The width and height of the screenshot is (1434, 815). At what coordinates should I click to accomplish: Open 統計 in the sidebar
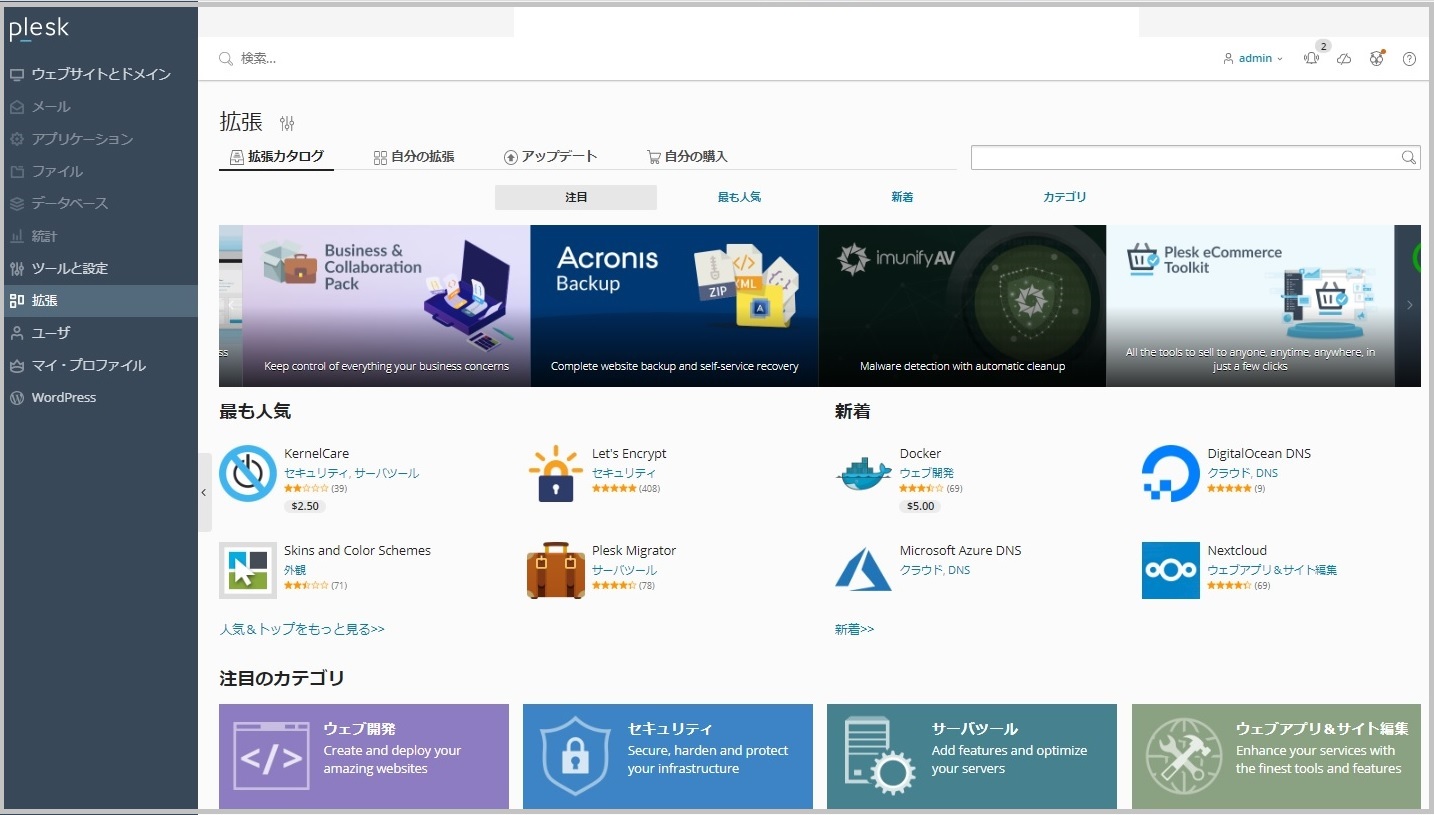pyautogui.click(x=100, y=236)
